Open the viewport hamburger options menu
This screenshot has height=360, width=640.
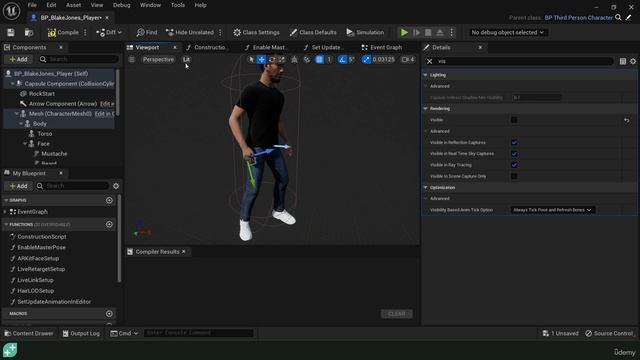coord(132,60)
